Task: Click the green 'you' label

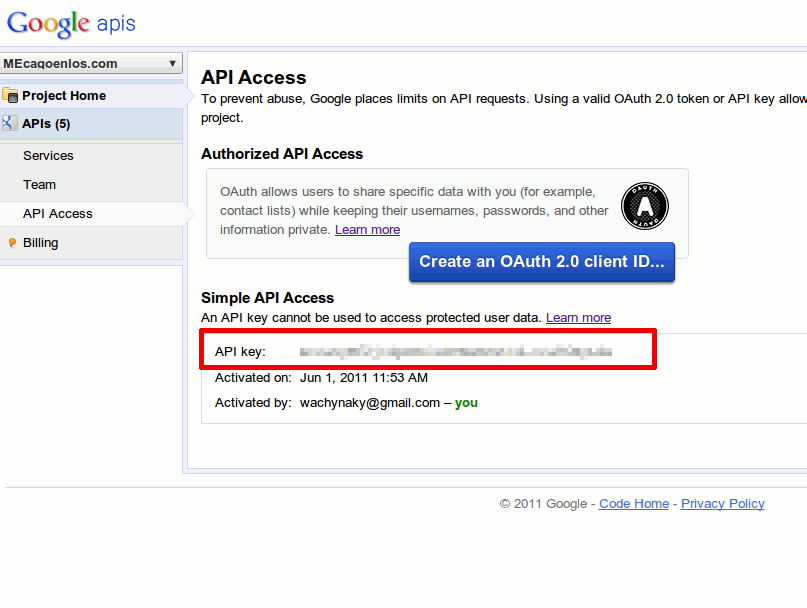Action: (466, 403)
